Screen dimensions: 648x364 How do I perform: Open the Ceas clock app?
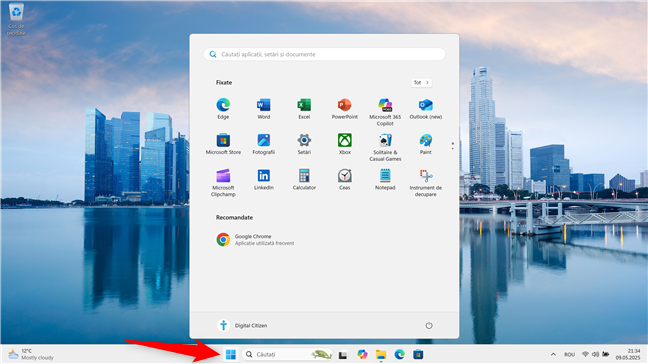tap(345, 179)
